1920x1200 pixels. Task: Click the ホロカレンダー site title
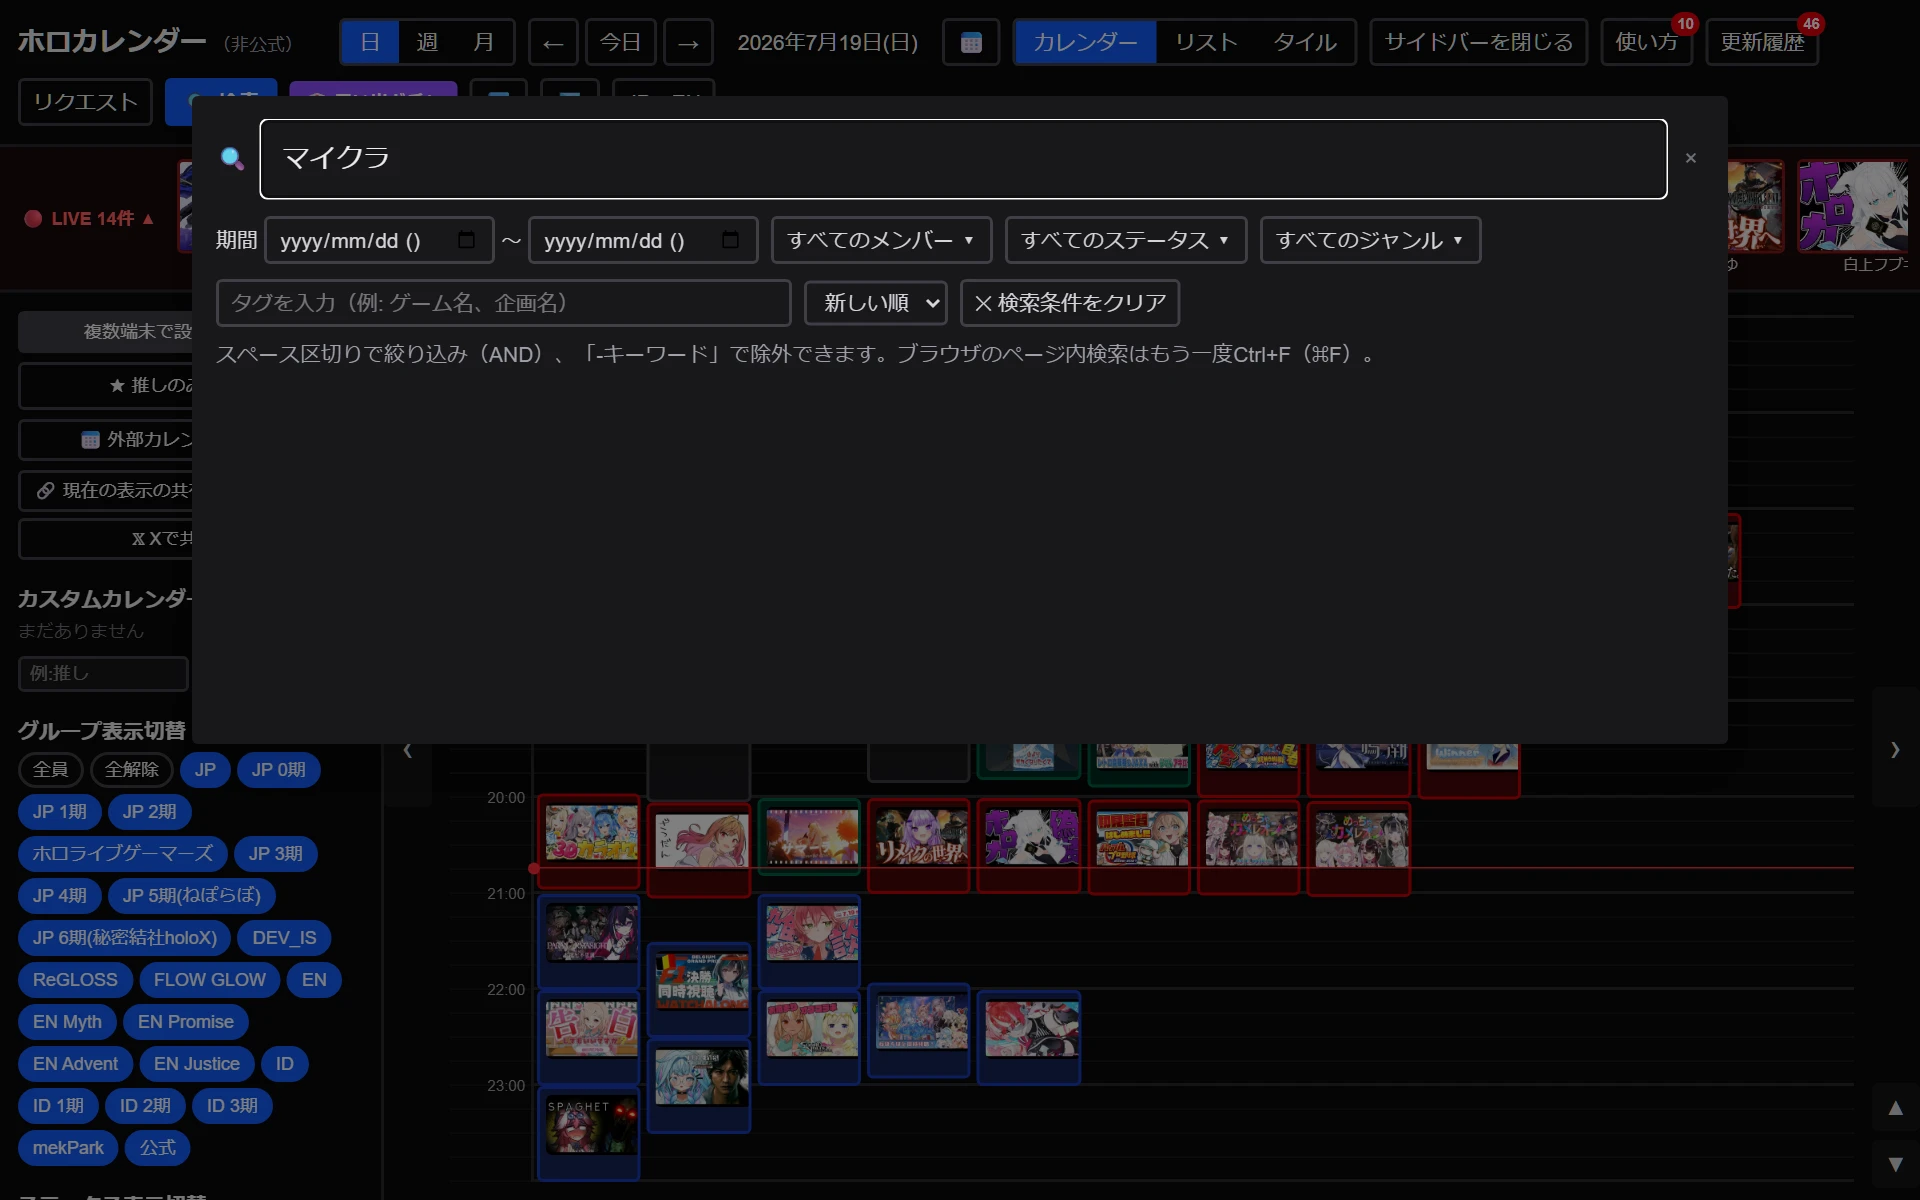point(112,41)
